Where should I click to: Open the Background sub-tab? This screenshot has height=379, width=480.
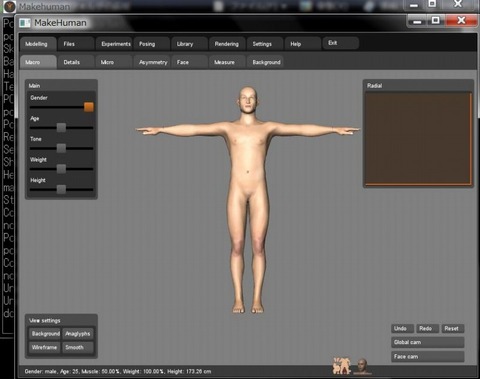(x=265, y=62)
